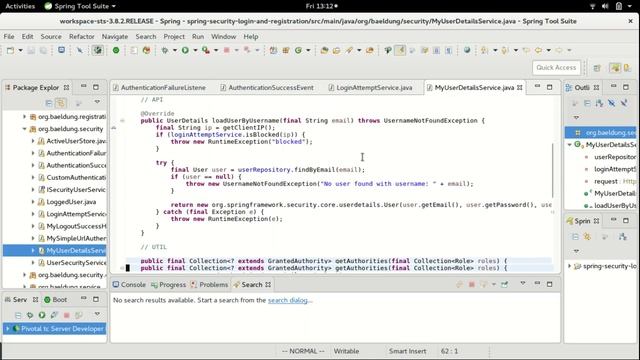
Task: Toggle Show Whitespace Characters toolbar button
Action: click(x=449, y=50)
